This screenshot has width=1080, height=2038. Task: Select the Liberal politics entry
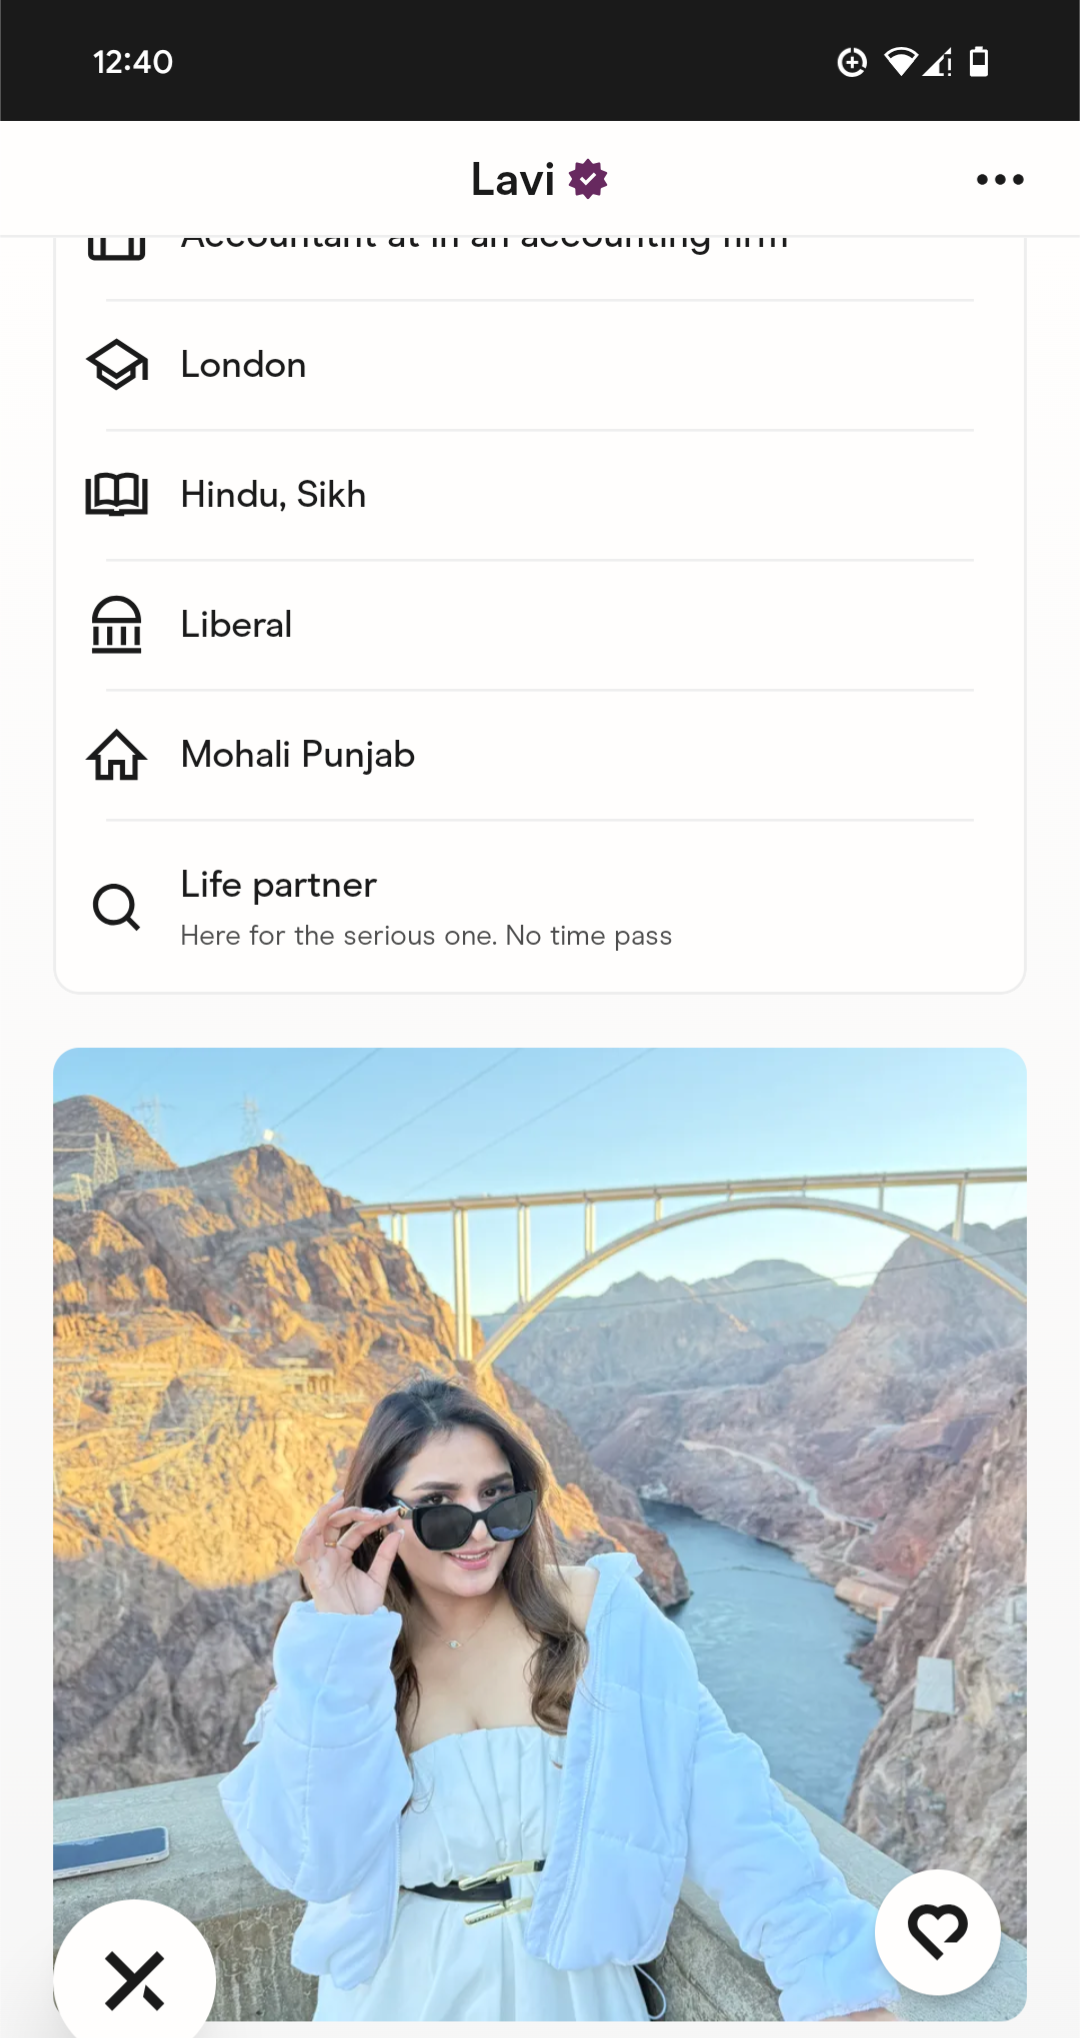point(540,625)
